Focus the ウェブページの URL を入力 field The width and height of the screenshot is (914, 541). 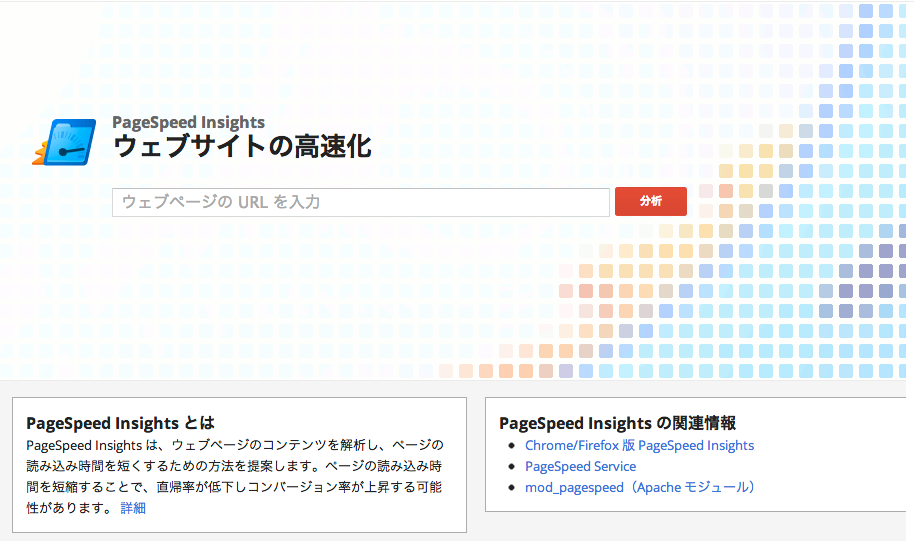point(361,202)
